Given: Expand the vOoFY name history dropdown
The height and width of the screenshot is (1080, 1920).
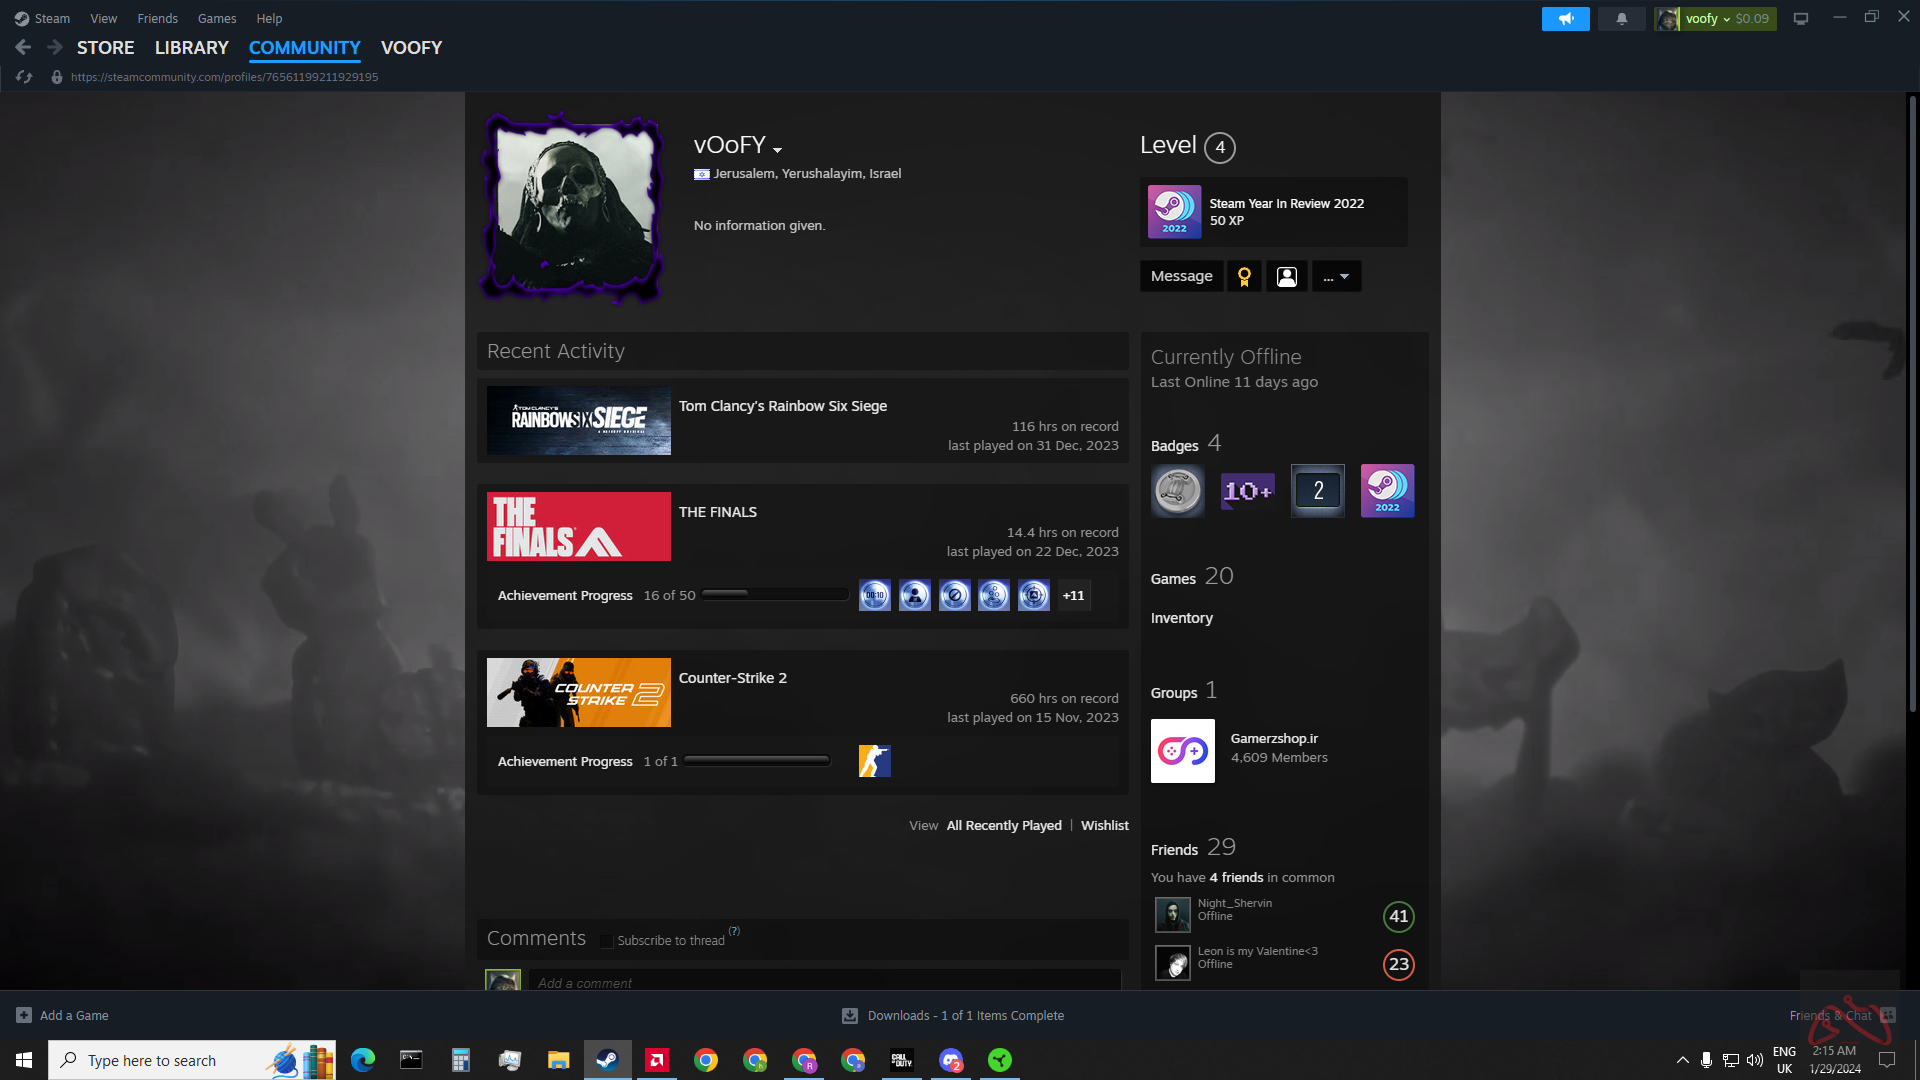Looking at the screenshot, I should point(777,150).
